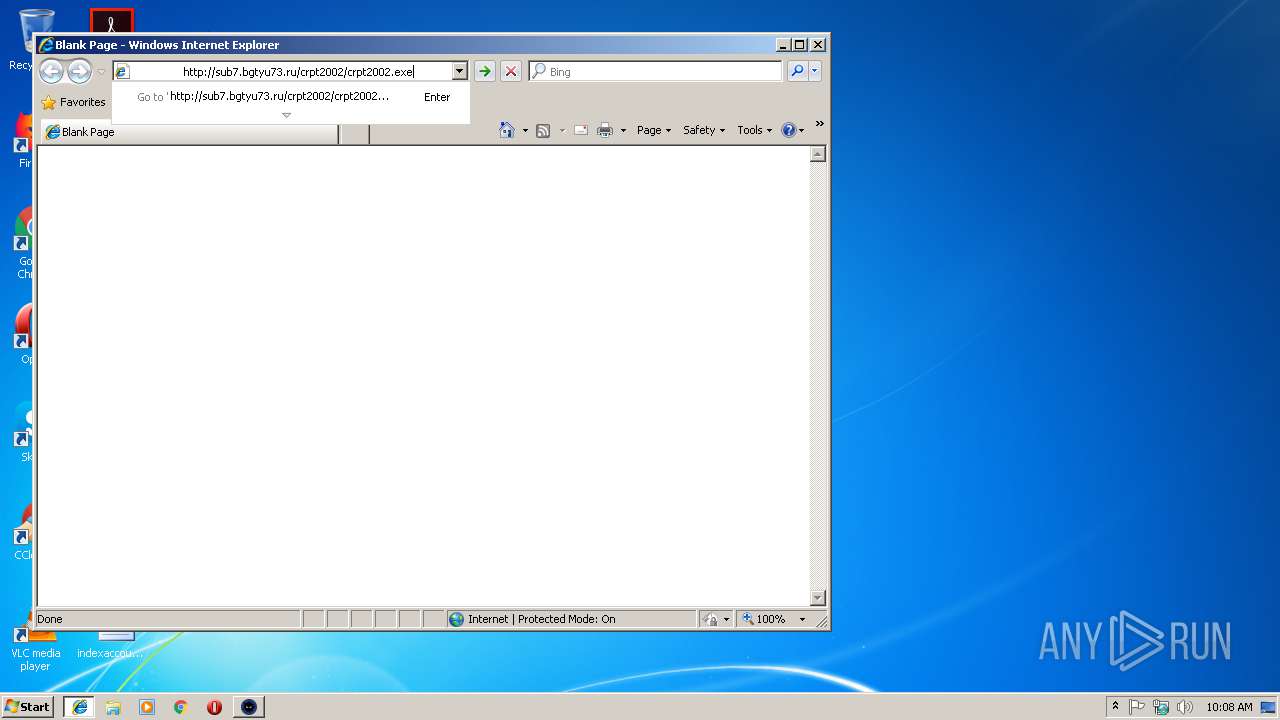
Task: Click the 10:08 AM taskbar clock
Action: pyautogui.click(x=1229, y=707)
